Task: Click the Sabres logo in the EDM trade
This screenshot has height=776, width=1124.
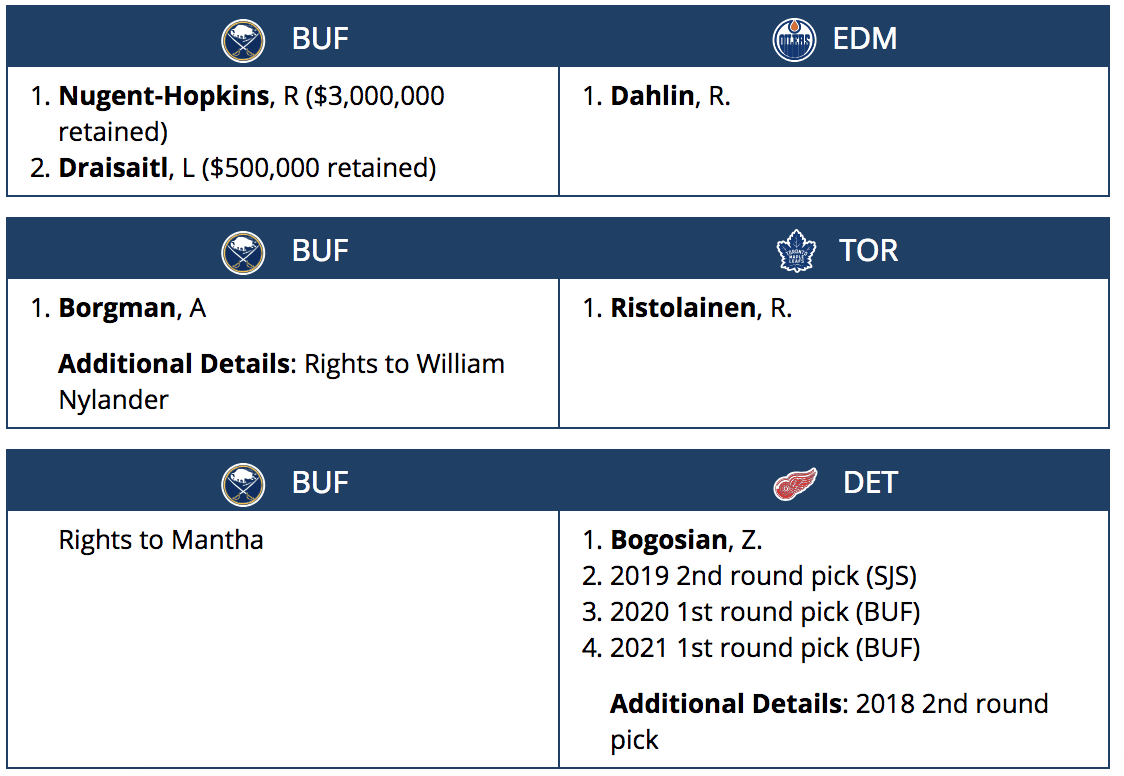Action: pos(243,41)
